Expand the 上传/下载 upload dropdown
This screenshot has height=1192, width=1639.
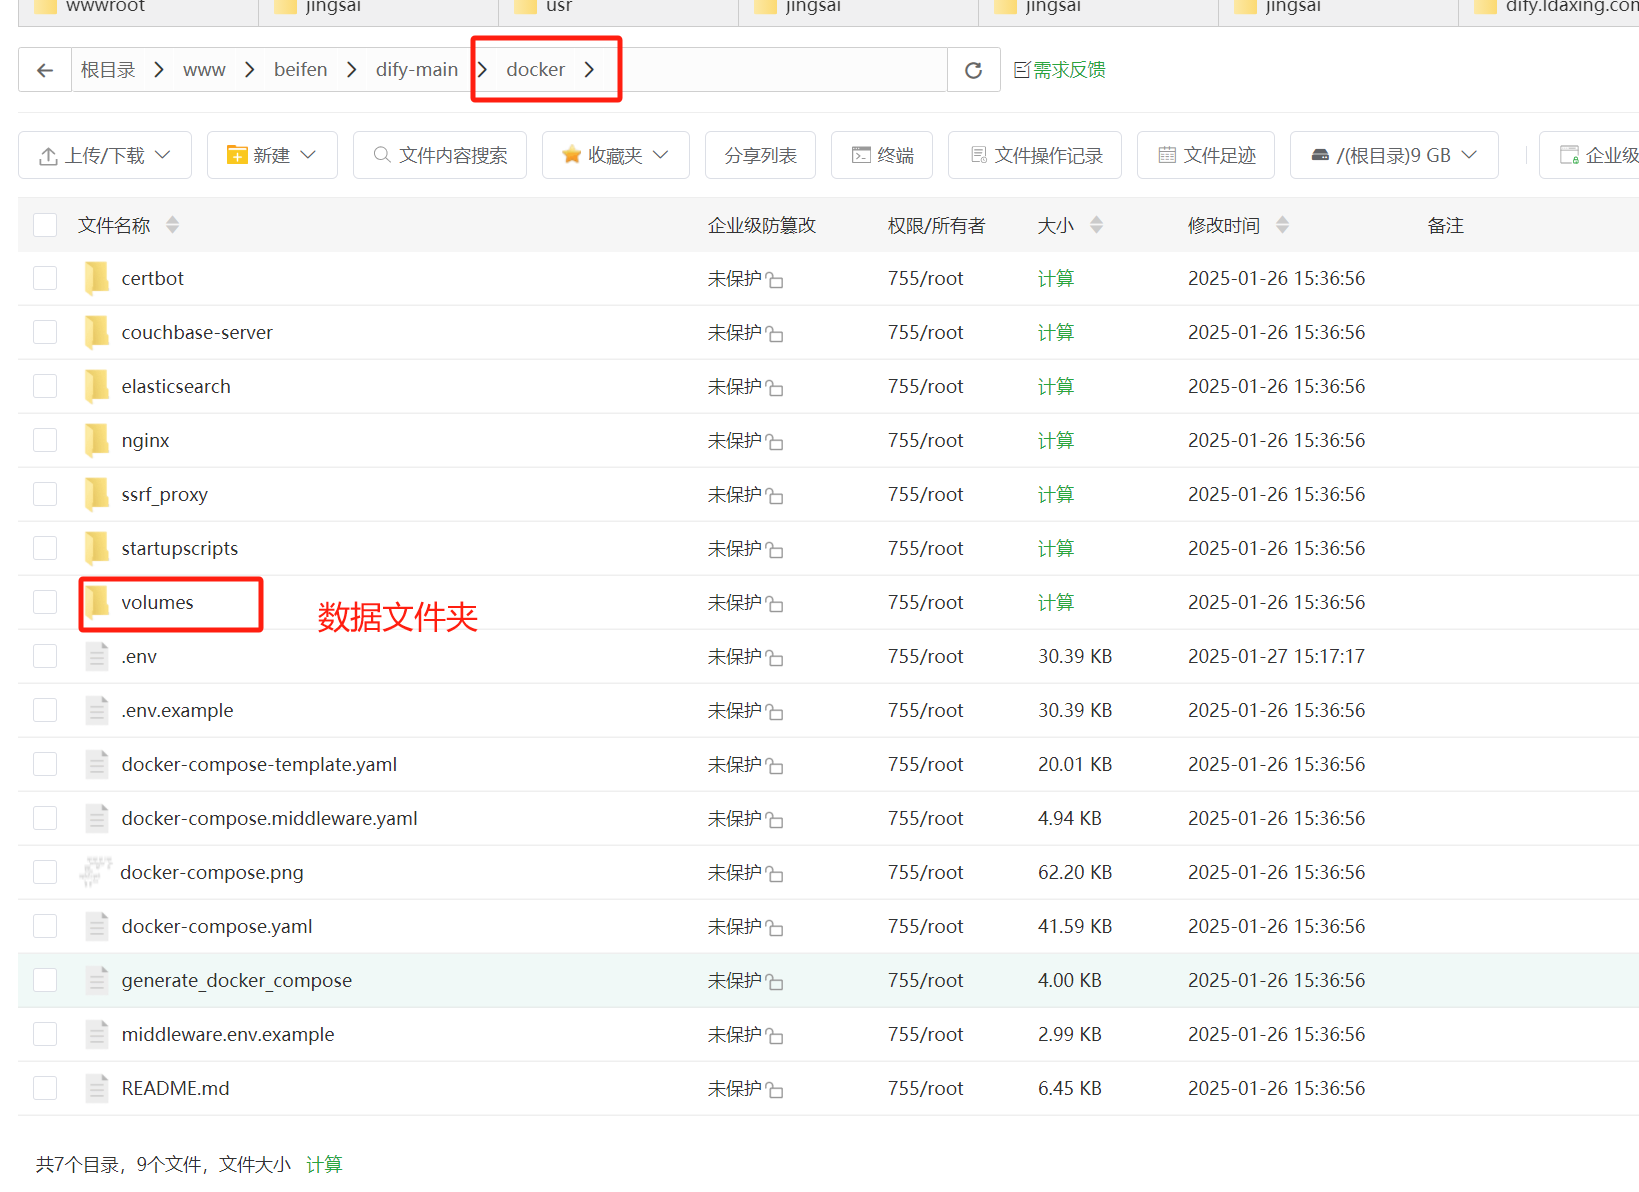(104, 155)
